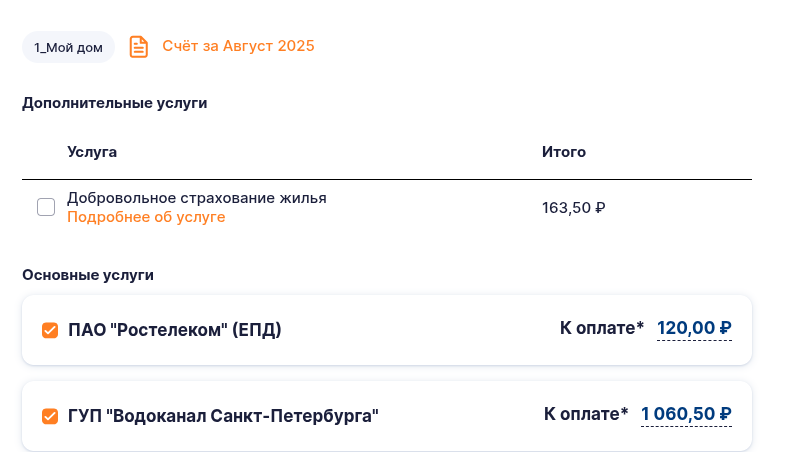Viewport: 785px width, 452px height.
Task: Edit the Водоканал amount 1 060,50 ₽
Action: pyautogui.click(x=686, y=414)
